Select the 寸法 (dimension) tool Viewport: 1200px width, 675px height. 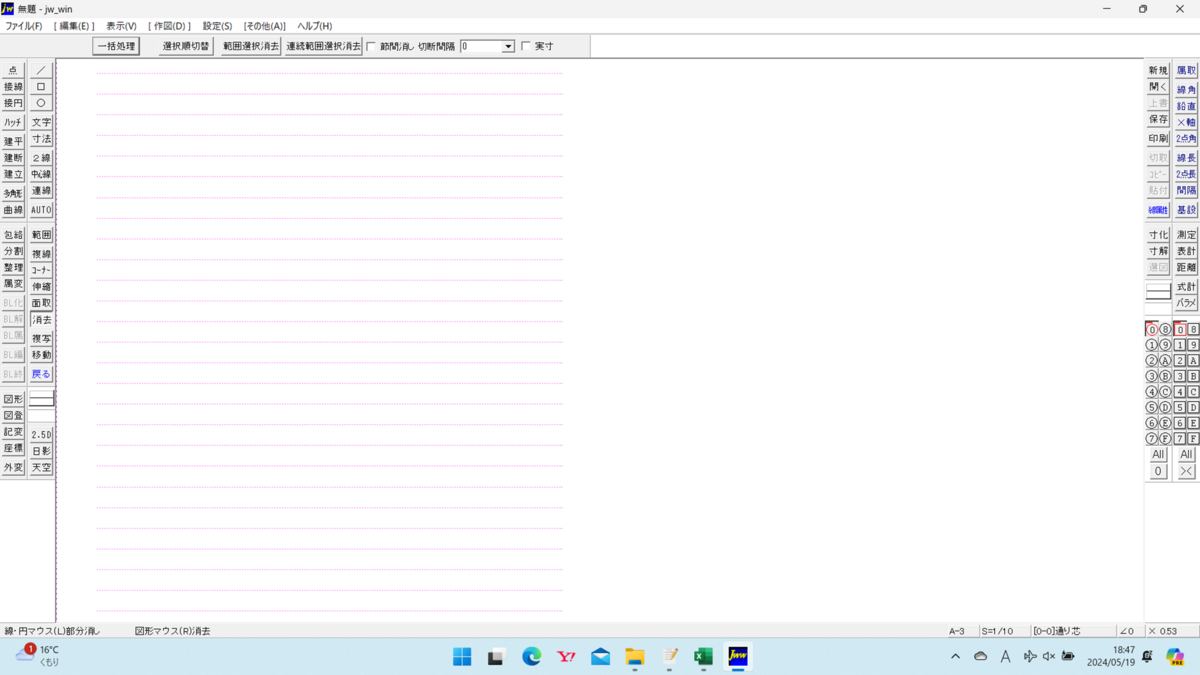coord(40,139)
